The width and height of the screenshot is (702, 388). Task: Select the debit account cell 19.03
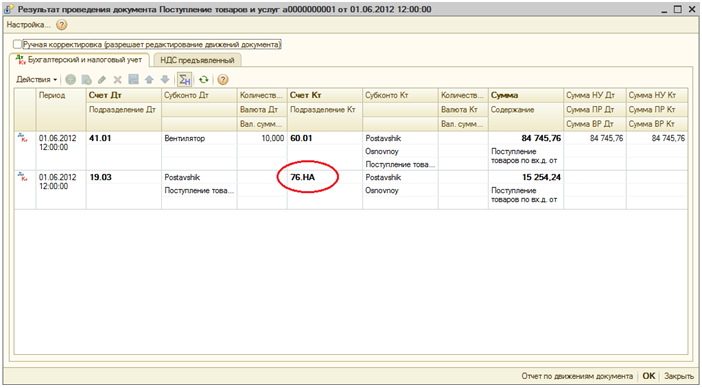pyautogui.click(x=124, y=177)
